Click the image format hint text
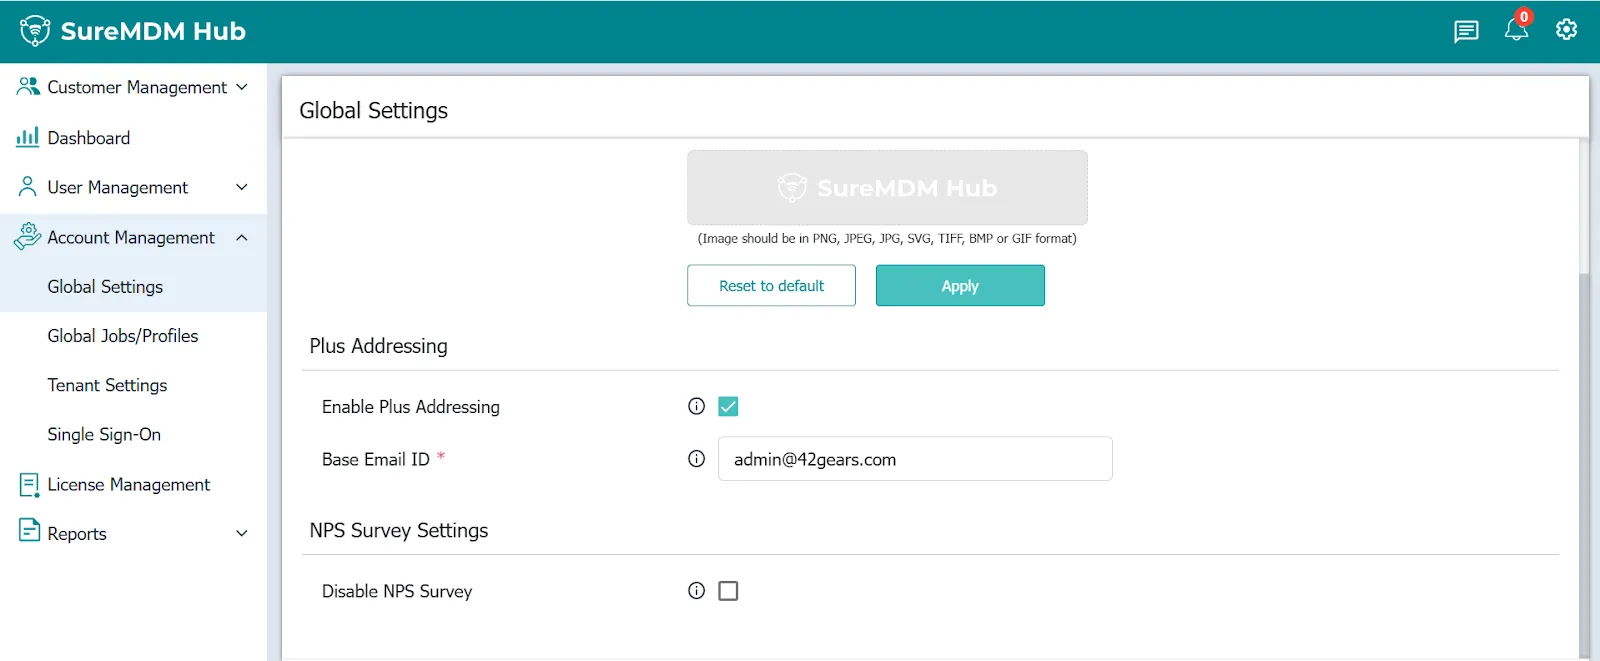The image size is (1600, 661). [887, 239]
